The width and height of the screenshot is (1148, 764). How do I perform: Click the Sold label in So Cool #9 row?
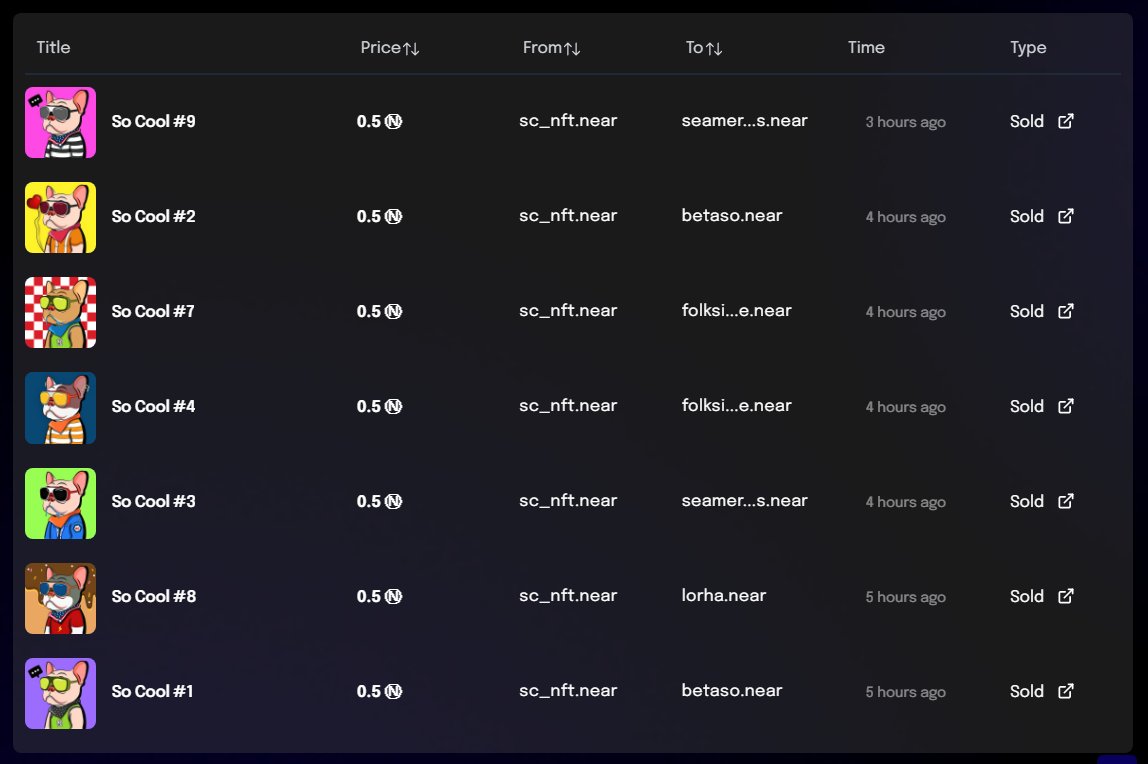[1026, 121]
